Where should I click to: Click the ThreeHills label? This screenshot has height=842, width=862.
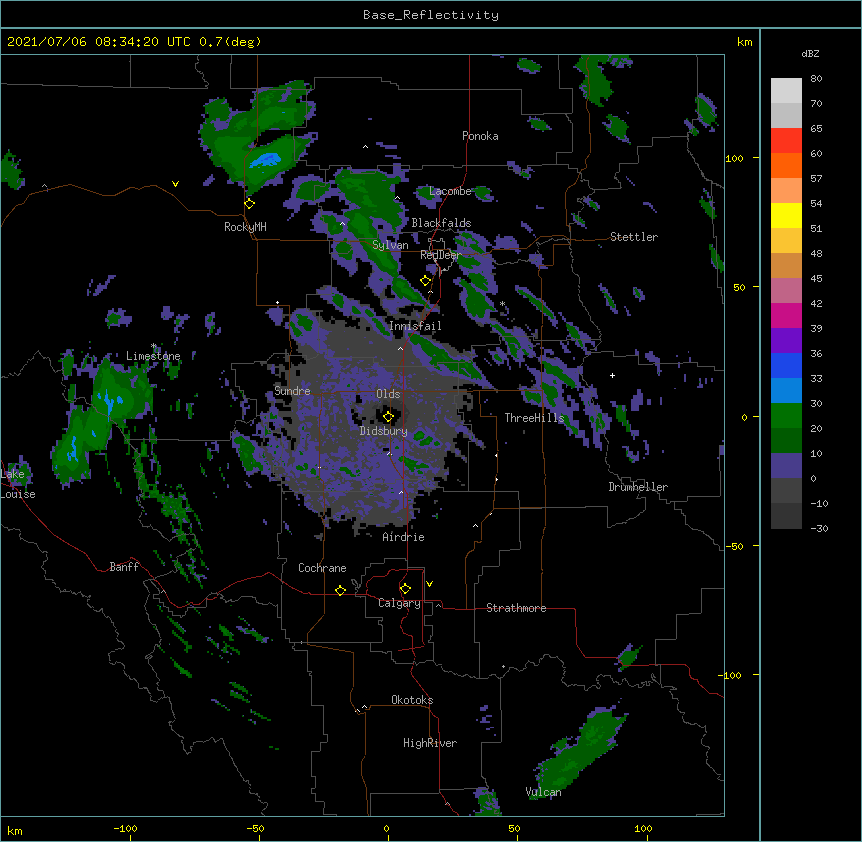(534, 418)
